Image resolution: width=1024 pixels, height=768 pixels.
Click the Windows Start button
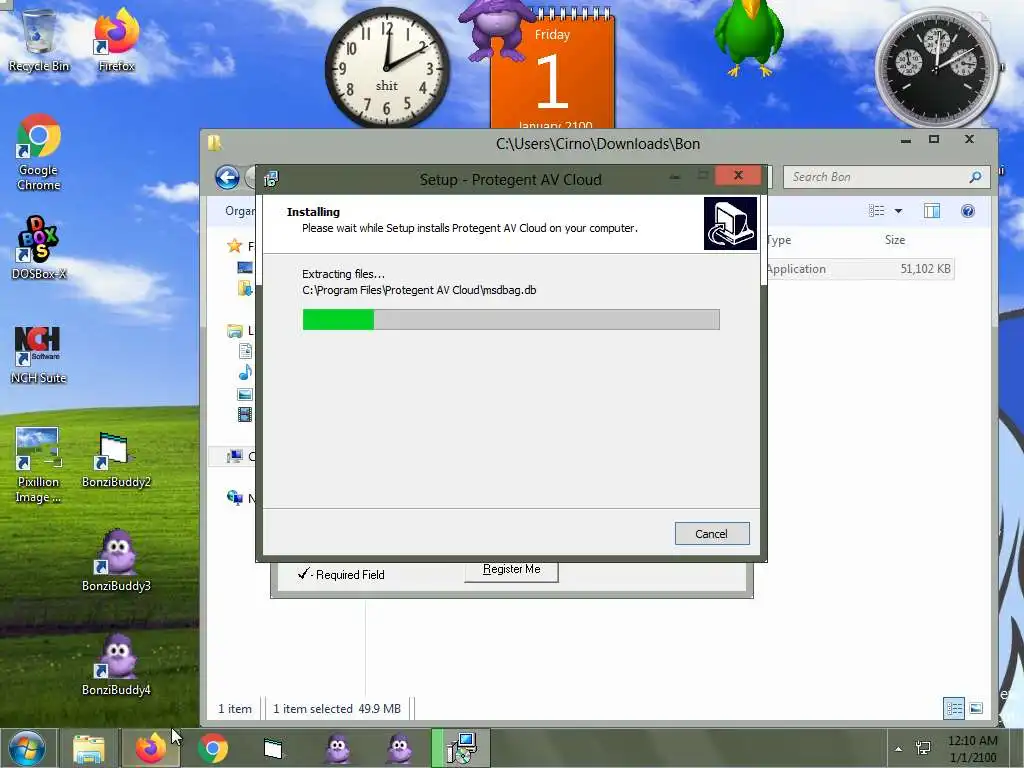(27, 748)
